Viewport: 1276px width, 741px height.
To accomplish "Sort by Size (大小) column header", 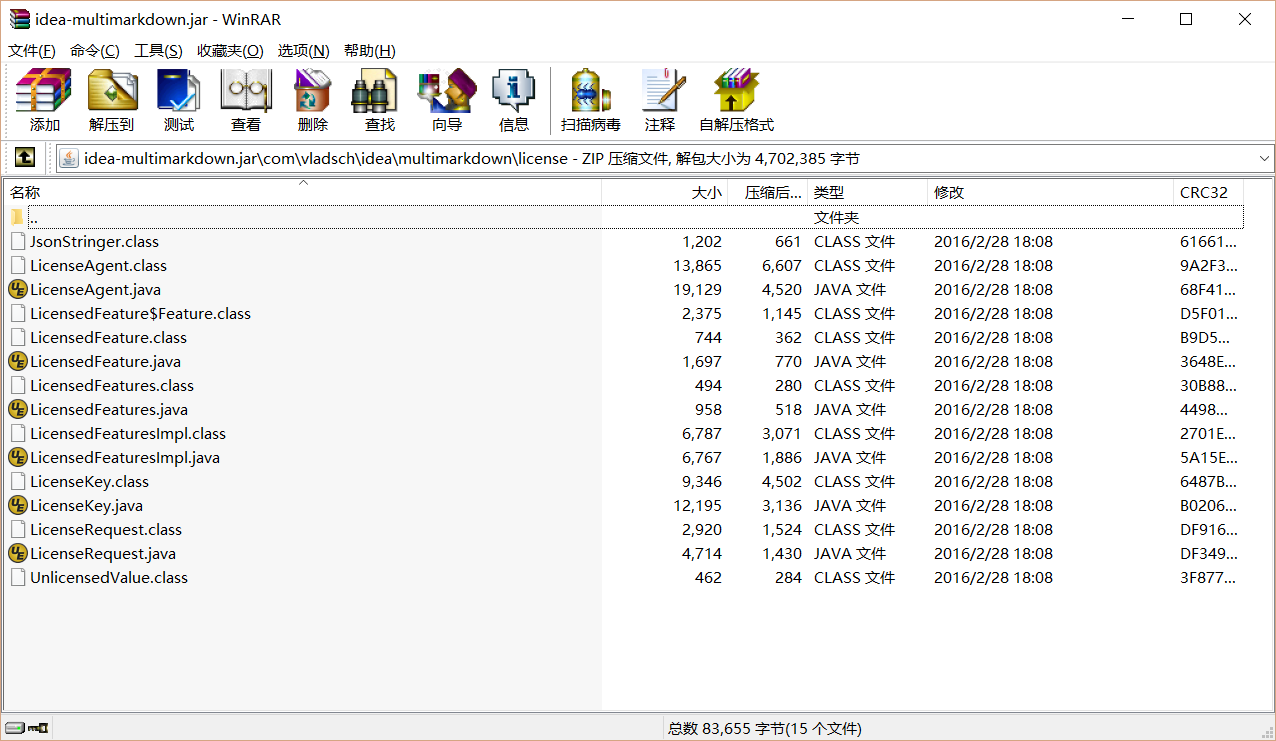I will tap(665, 193).
